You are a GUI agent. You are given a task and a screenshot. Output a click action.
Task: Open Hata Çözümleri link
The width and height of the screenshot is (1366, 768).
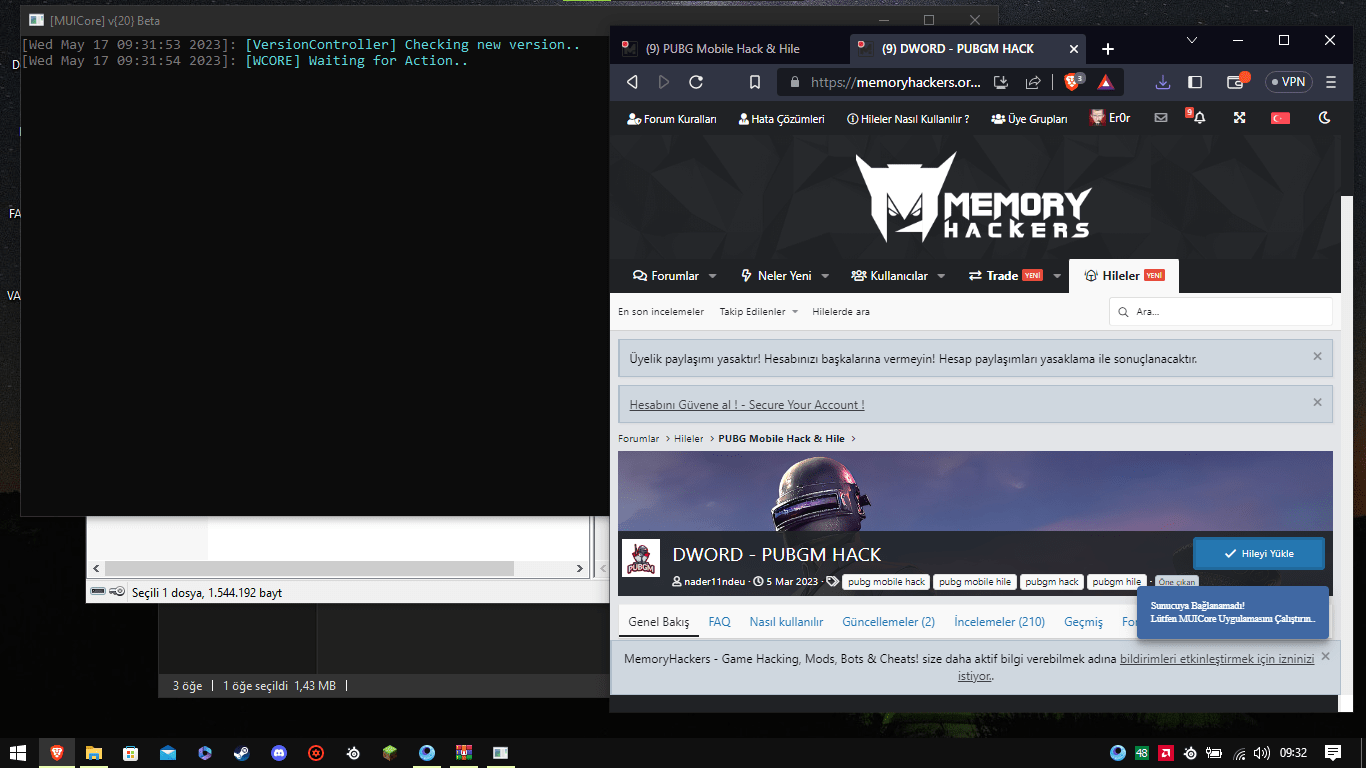pyautogui.click(x=781, y=118)
